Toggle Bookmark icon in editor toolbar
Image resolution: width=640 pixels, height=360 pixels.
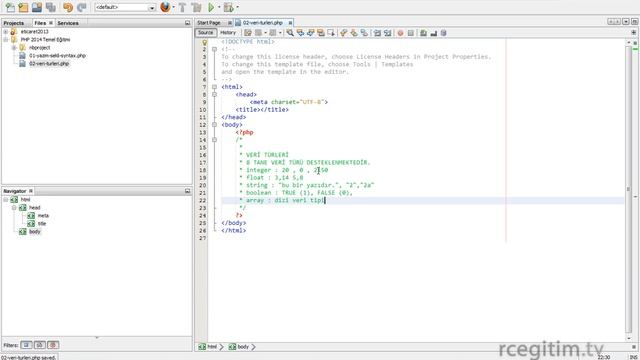364,33
